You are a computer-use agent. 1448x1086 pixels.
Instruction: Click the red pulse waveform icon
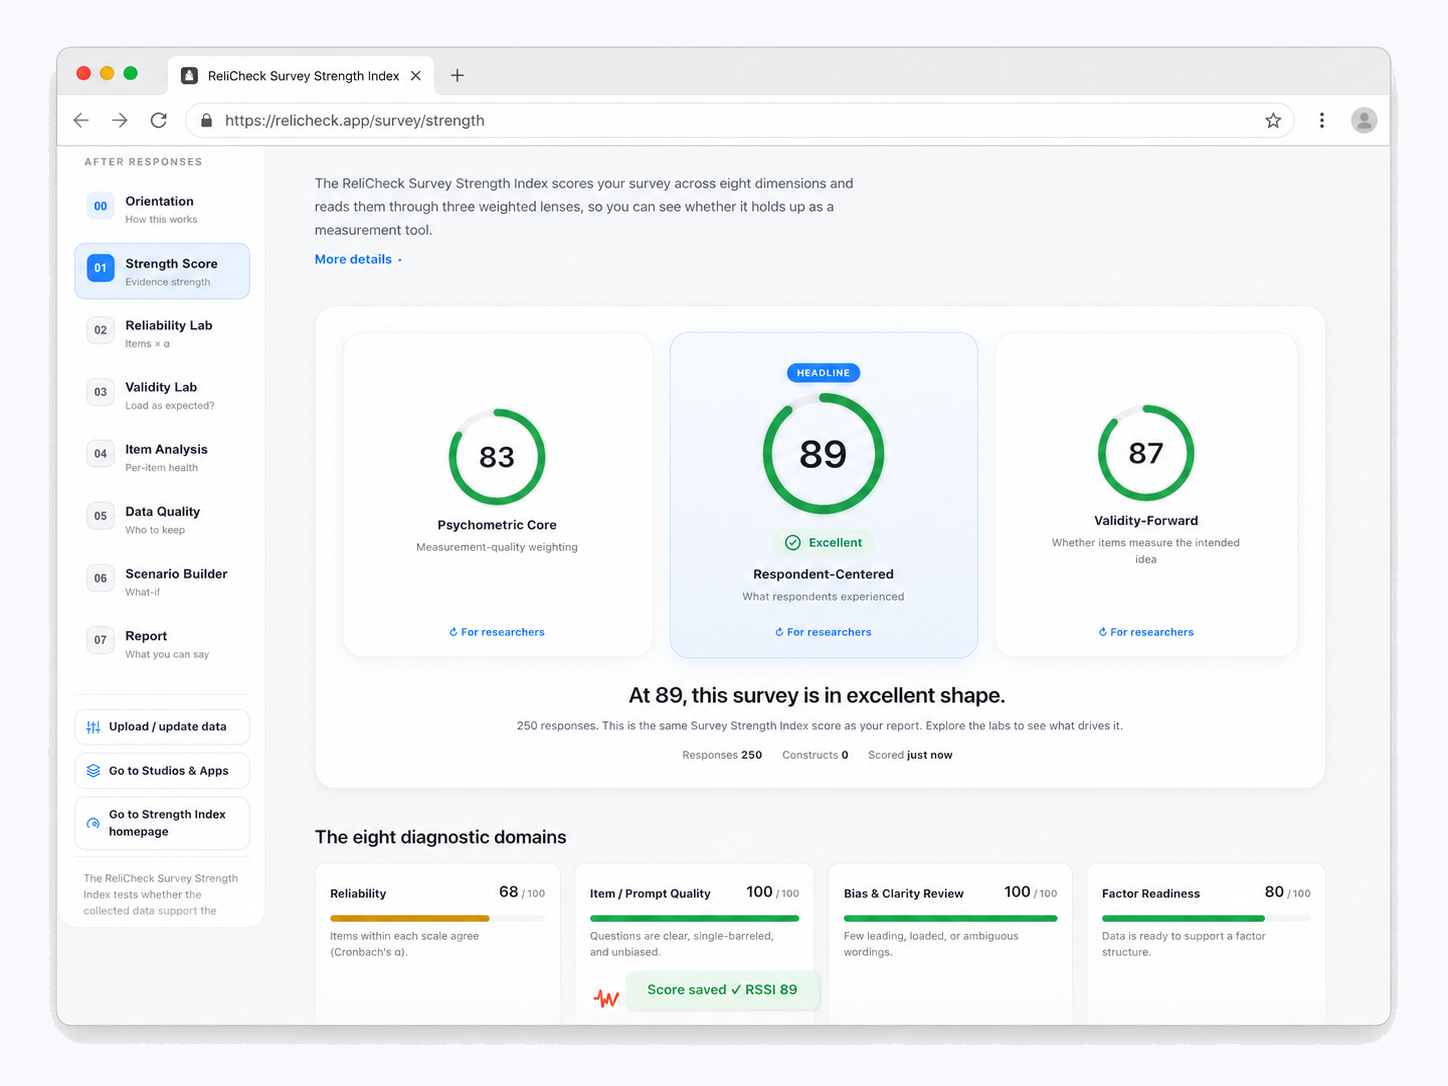[x=606, y=997]
